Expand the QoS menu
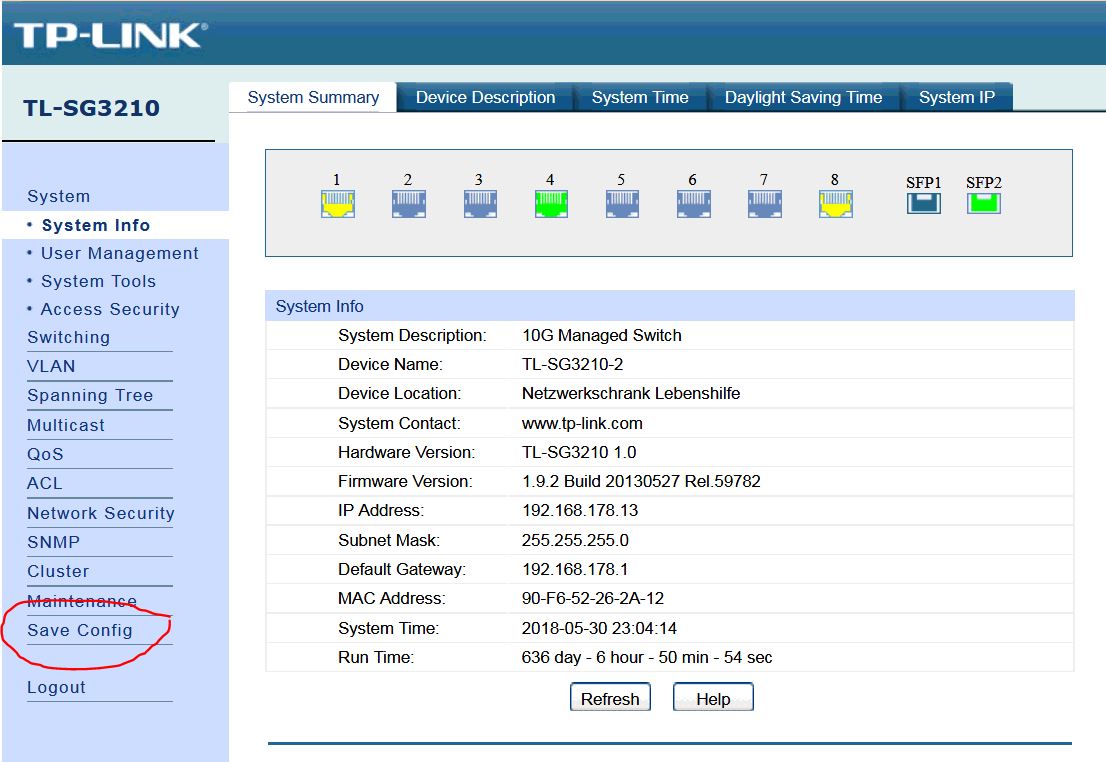The image size is (1106, 762). 45,454
